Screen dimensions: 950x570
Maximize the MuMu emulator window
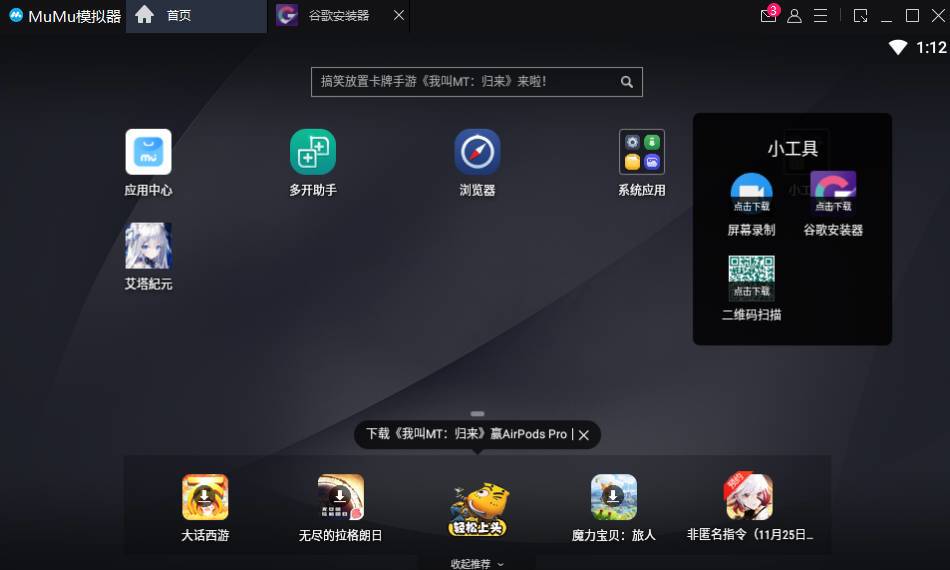point(912,16)
